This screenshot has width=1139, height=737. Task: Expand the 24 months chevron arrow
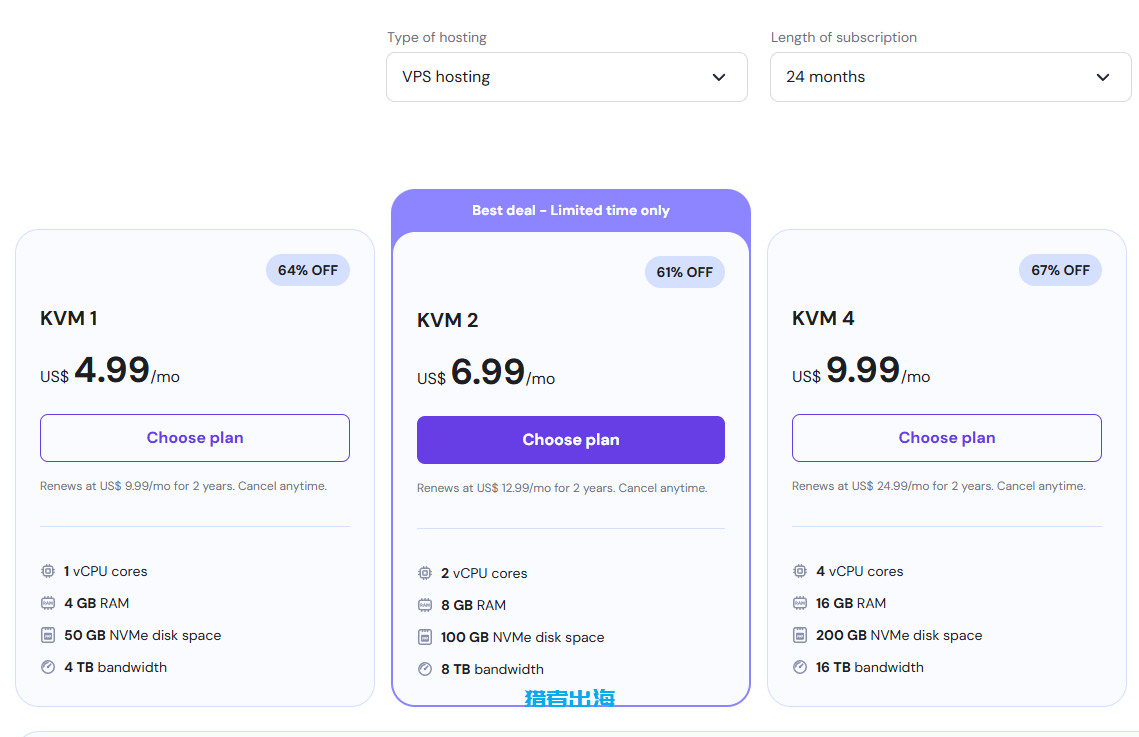[x=1103, y=77]
